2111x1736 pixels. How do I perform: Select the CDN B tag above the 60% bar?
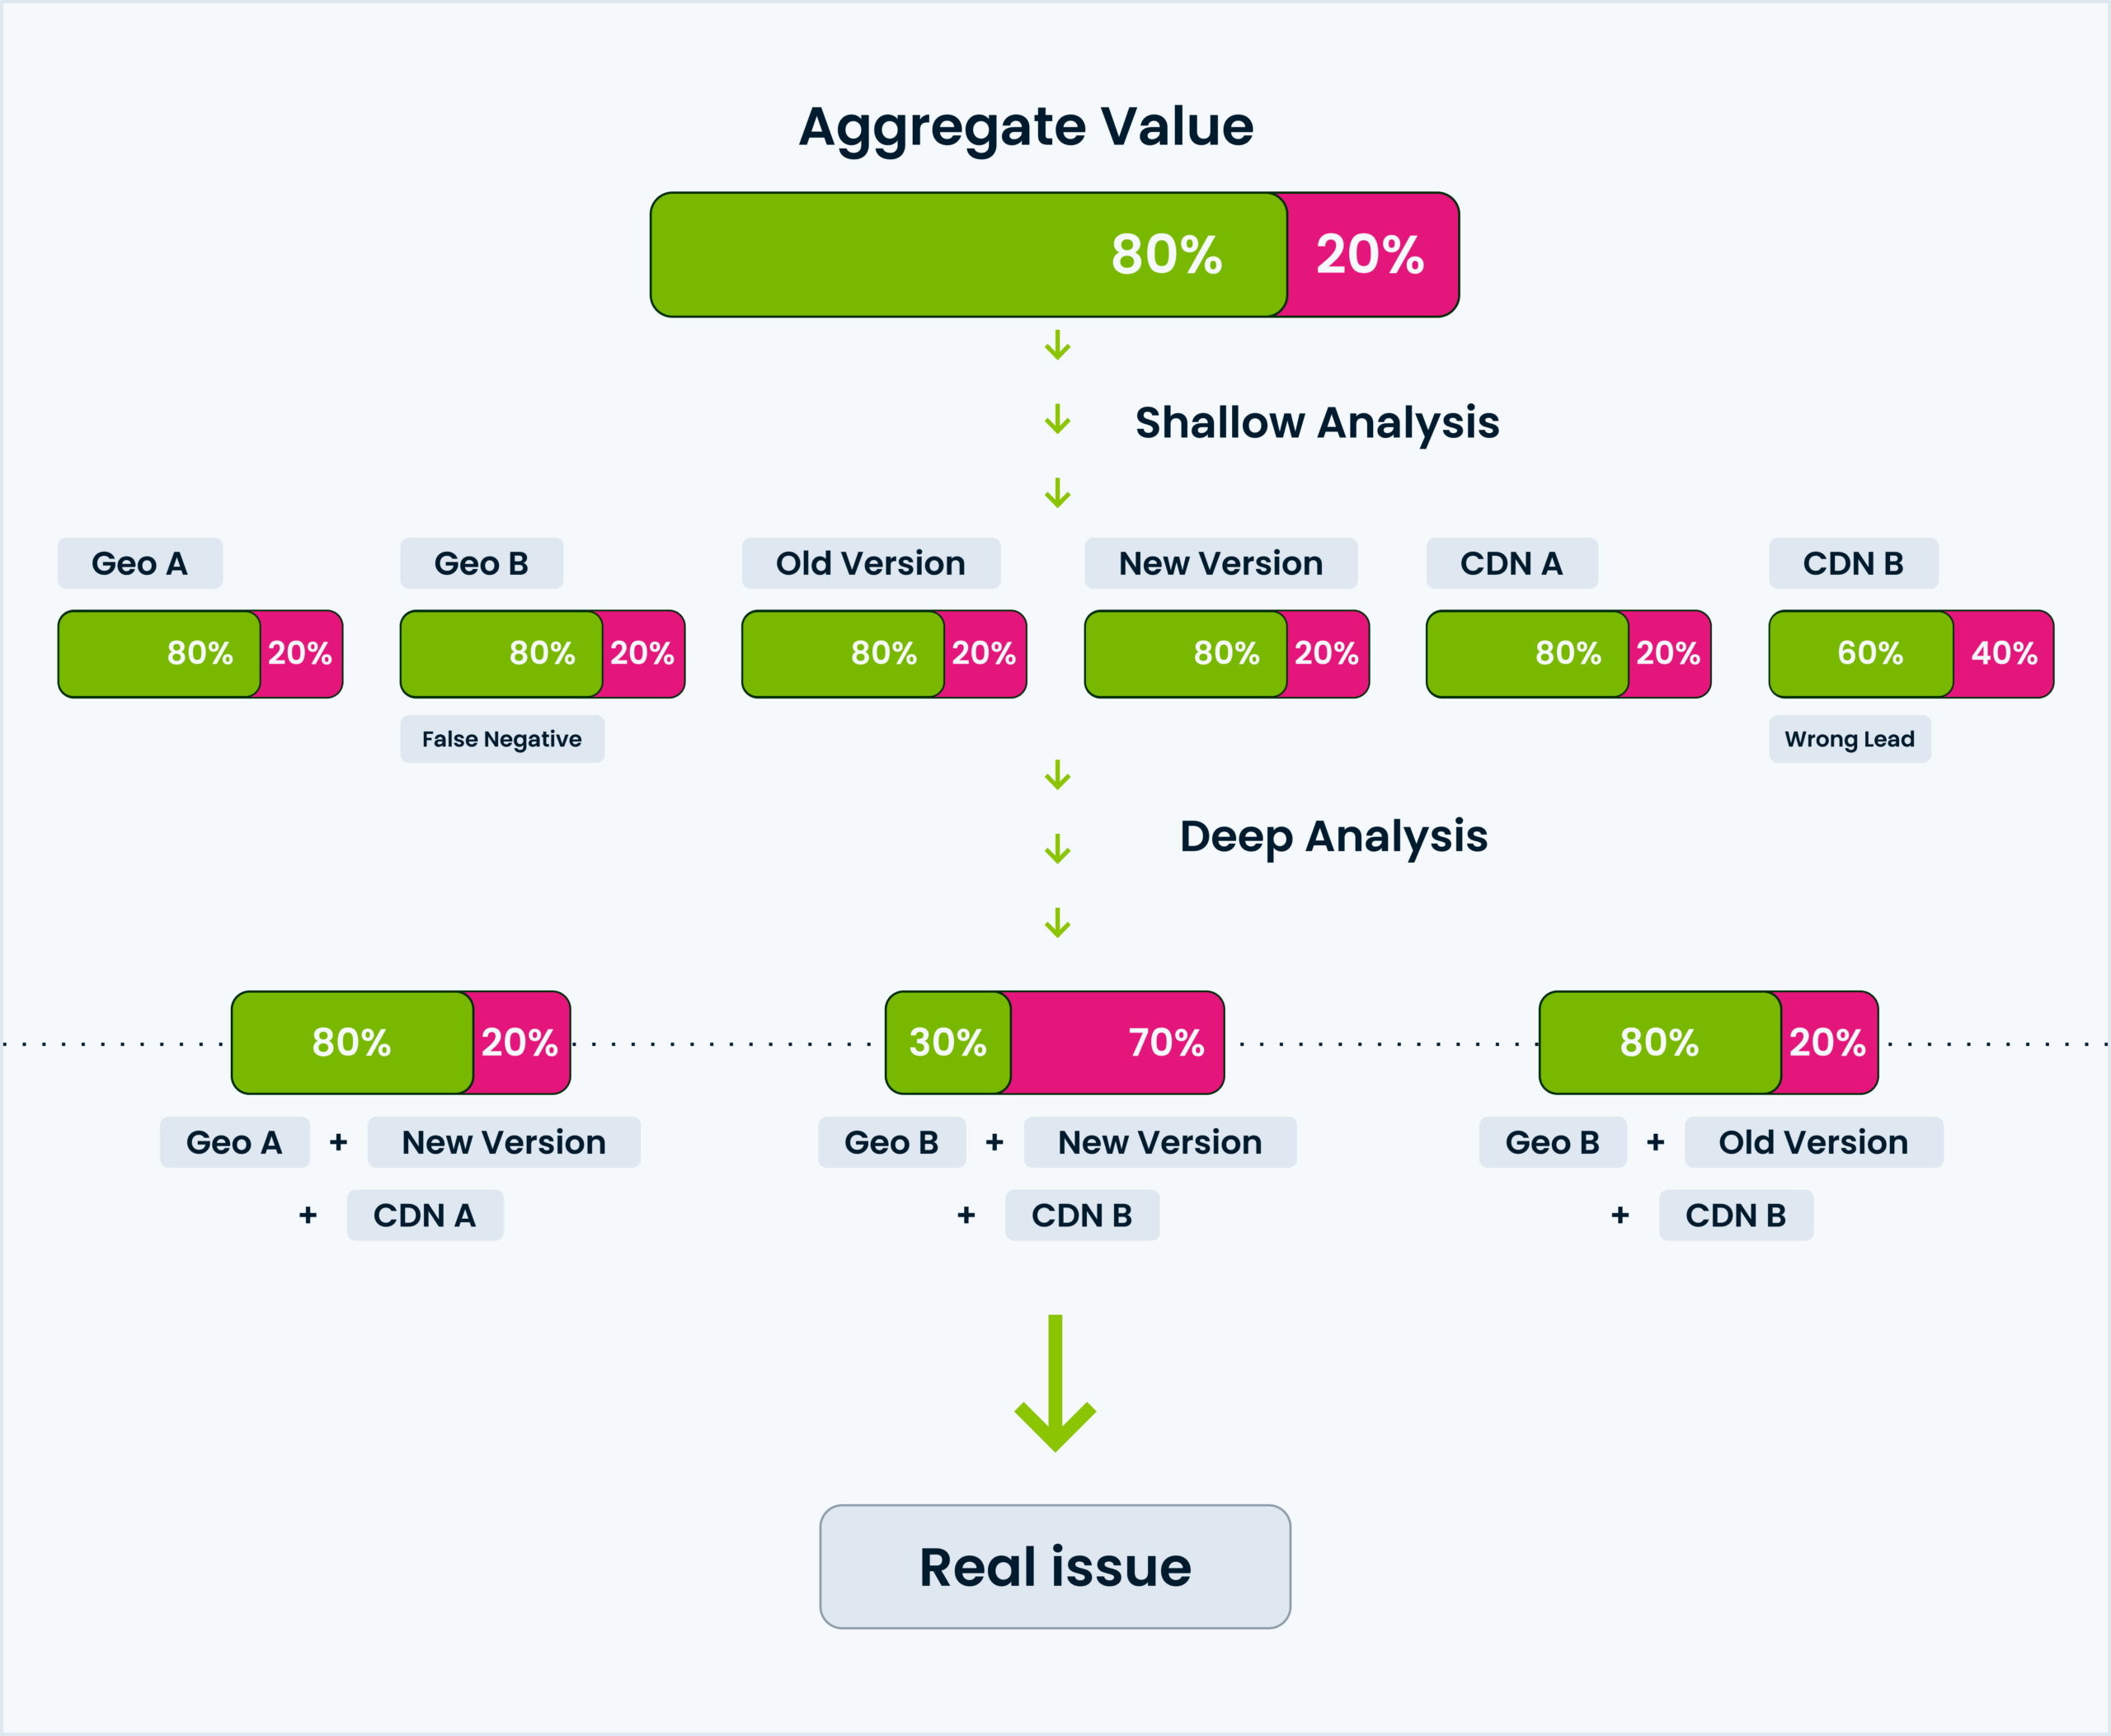[1853, 563]
